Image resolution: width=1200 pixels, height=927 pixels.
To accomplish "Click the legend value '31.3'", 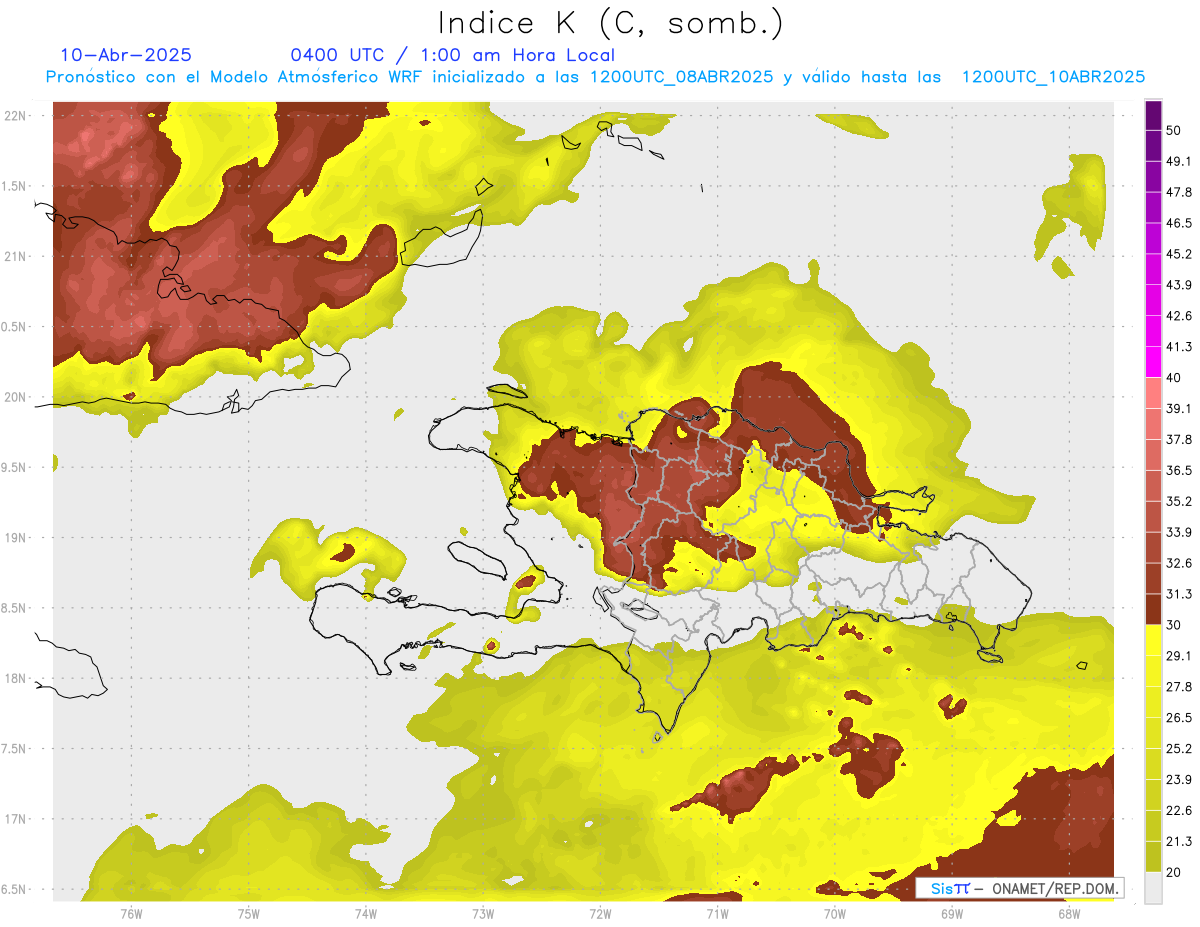I will (1180, 594).
